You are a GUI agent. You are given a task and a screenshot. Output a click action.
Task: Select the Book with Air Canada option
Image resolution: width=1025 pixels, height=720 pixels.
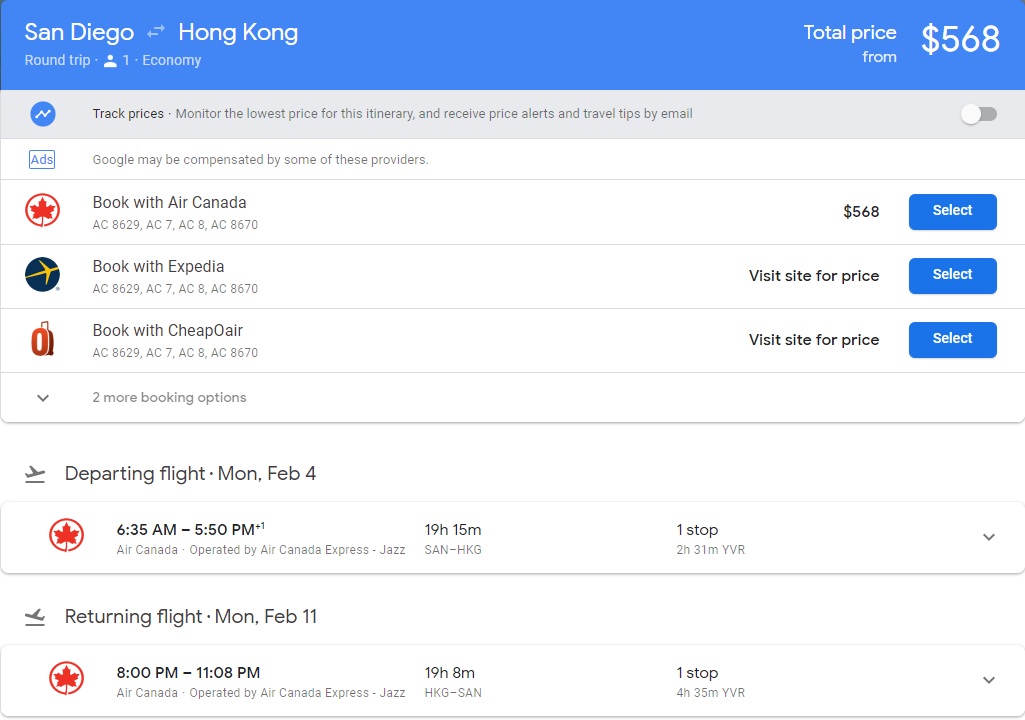click(x=952, y=211)
